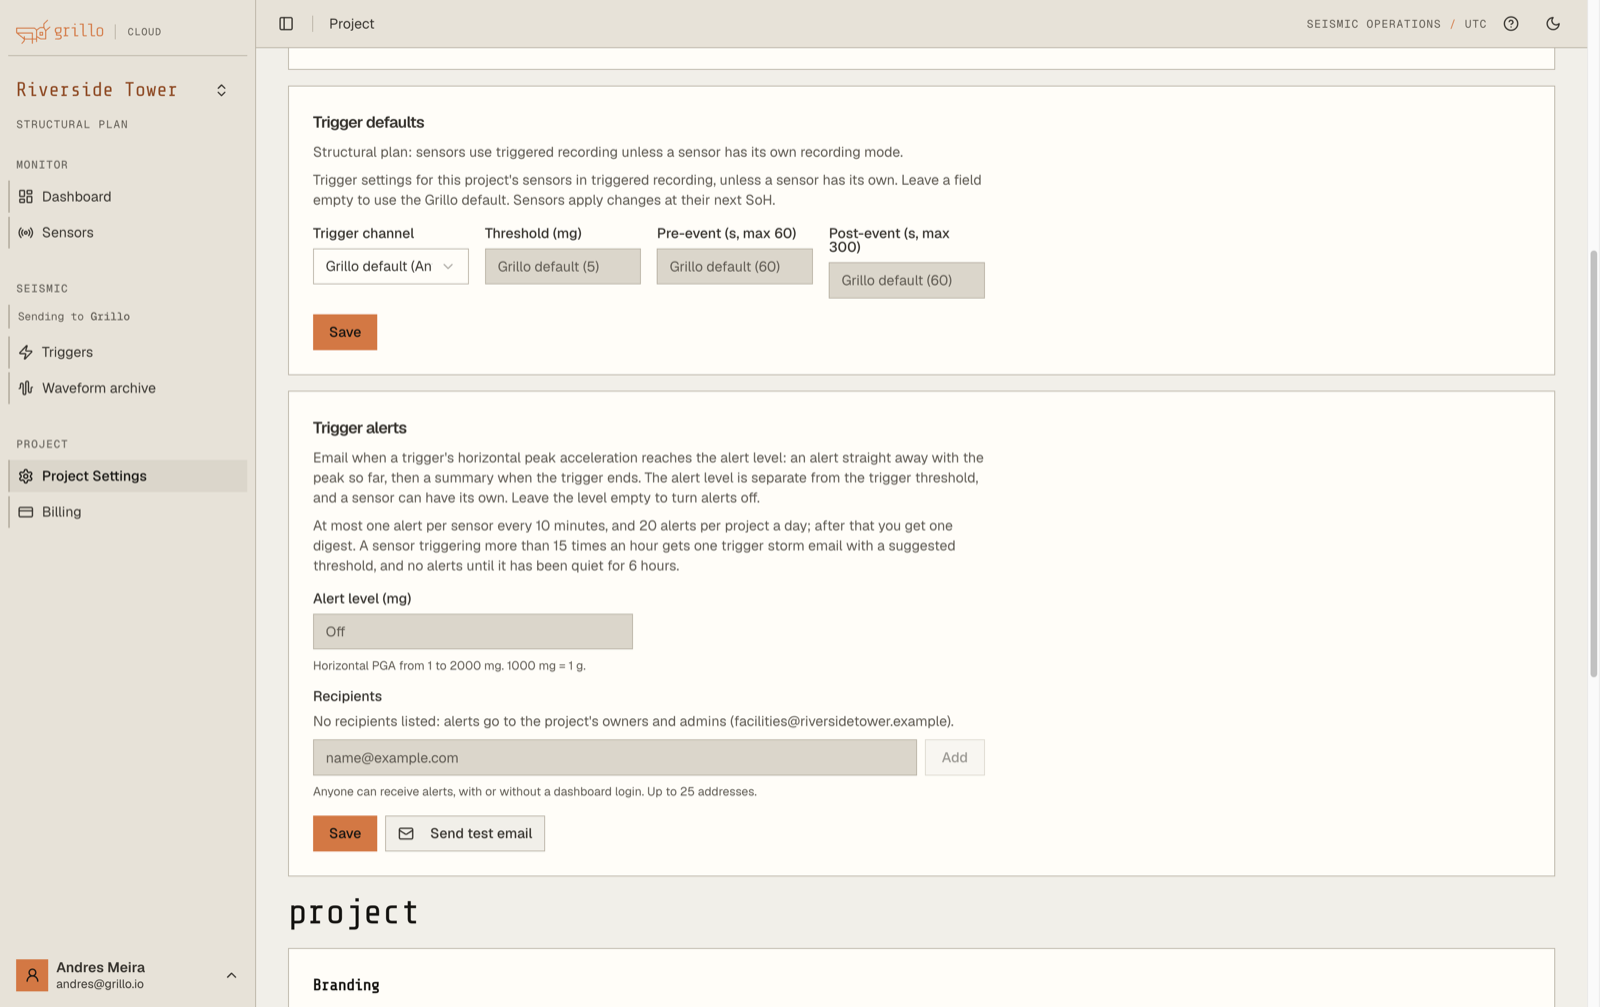Click envelope icon on Send test email

[x=406, y=833]
